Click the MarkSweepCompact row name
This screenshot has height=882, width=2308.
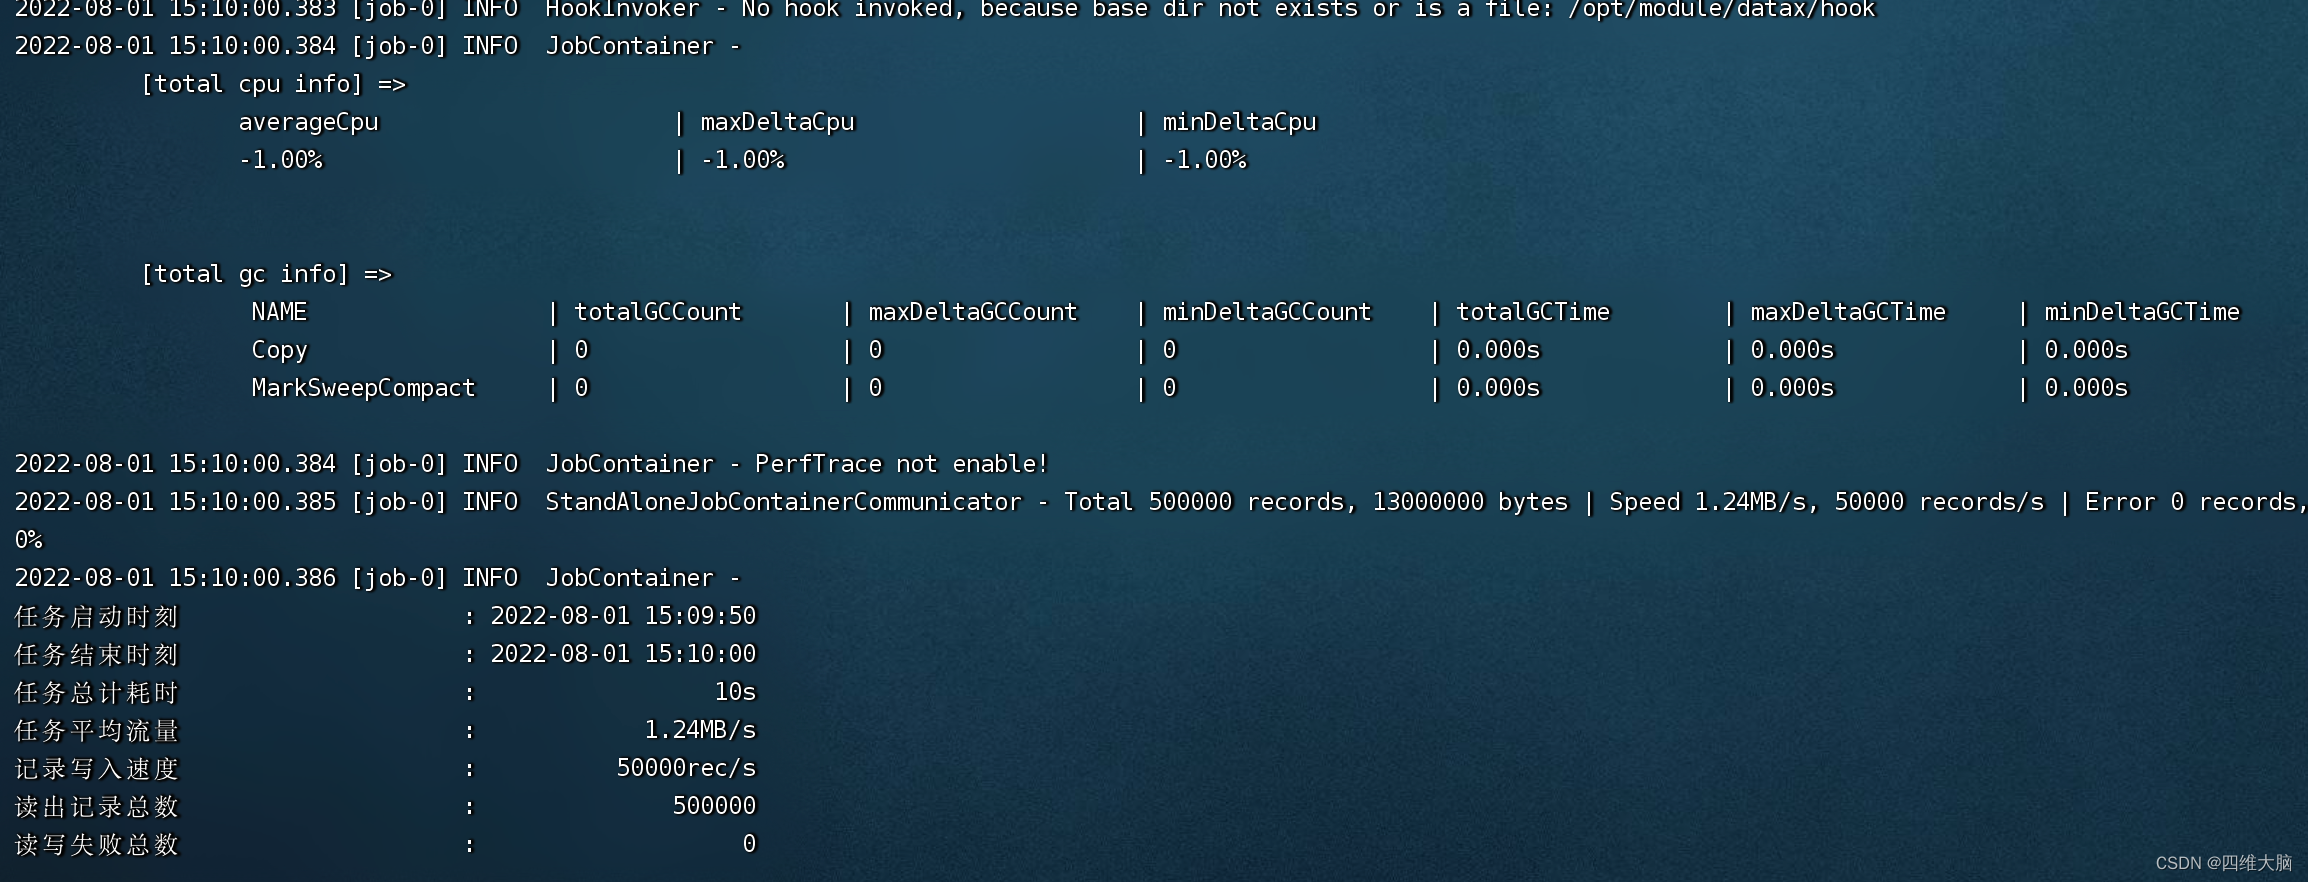[363, 389]
